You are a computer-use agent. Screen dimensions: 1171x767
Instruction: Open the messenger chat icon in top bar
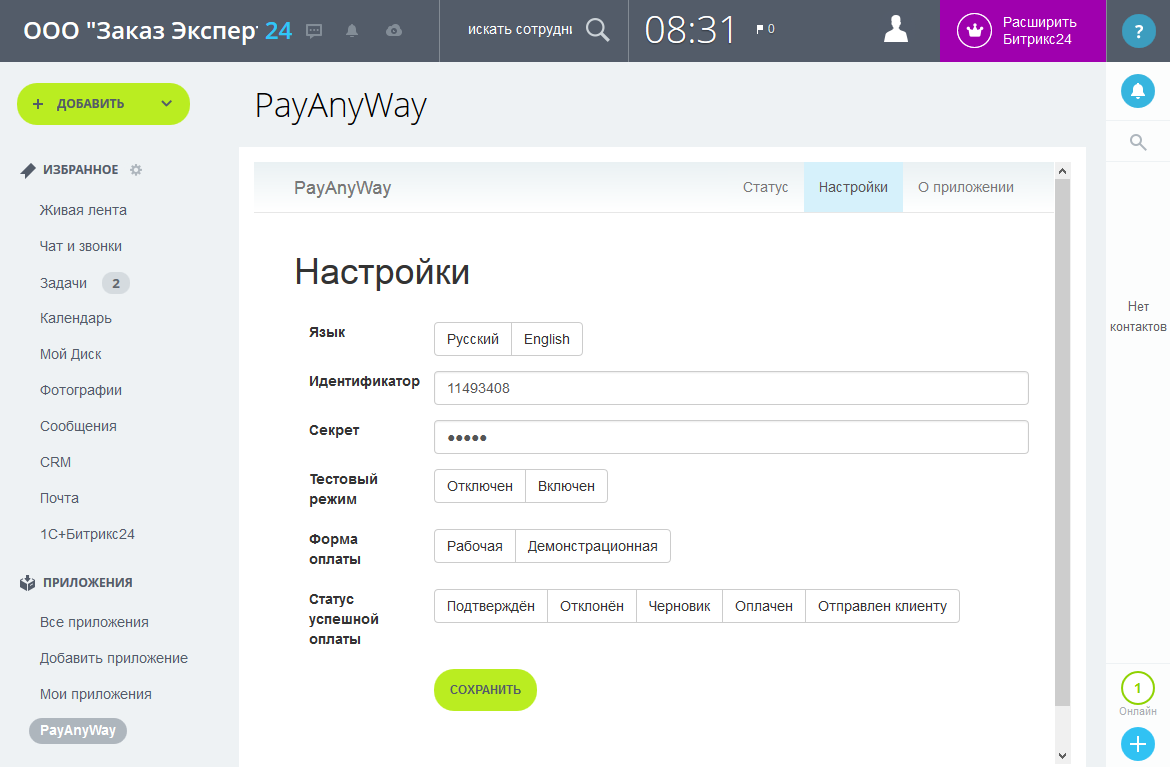314,29
